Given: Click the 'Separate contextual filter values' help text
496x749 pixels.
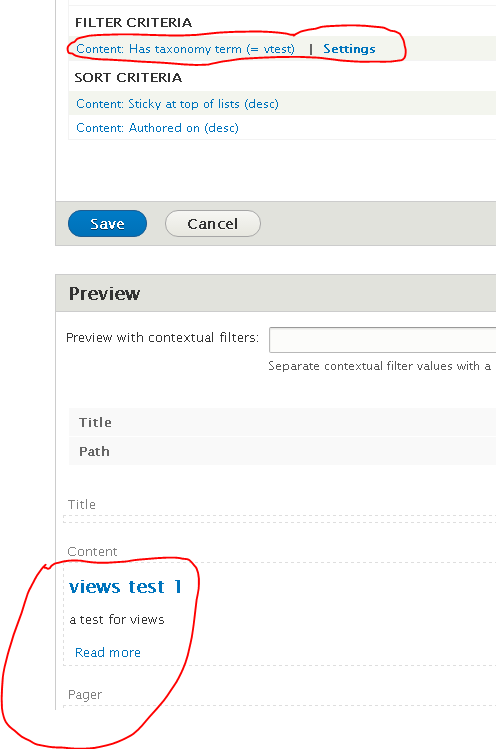Looking at the screenshot, I should pos(380,366).
